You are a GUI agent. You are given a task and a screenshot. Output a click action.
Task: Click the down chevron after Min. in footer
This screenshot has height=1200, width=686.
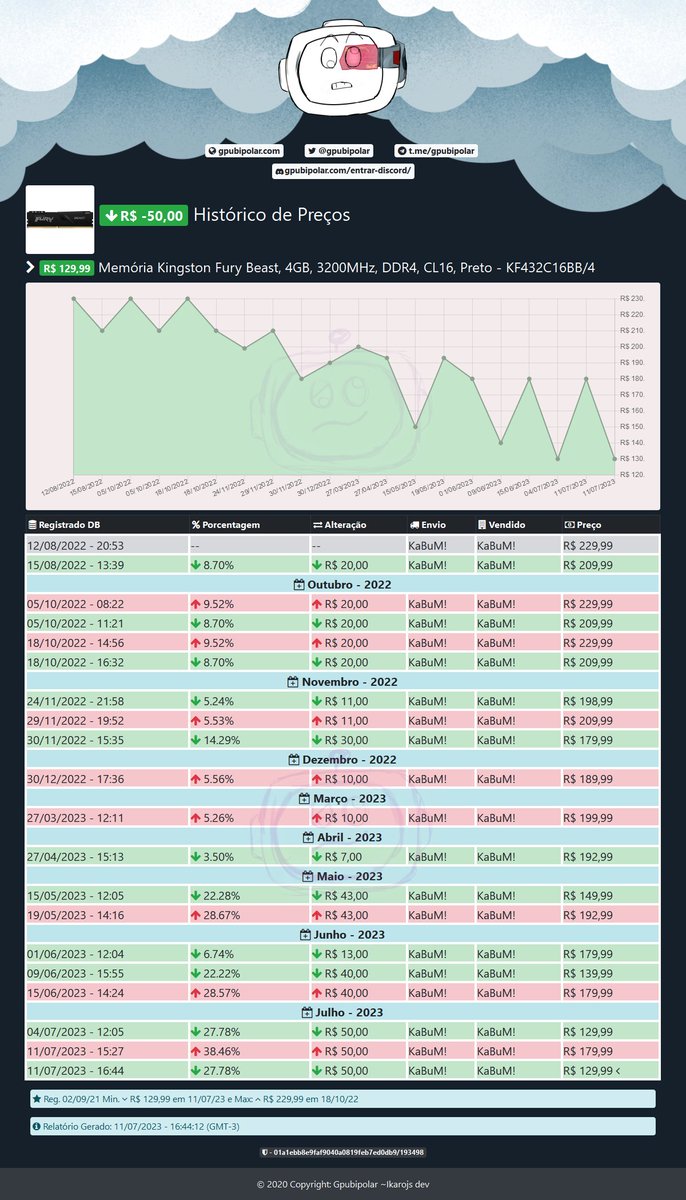click(x=124, y=1099)
